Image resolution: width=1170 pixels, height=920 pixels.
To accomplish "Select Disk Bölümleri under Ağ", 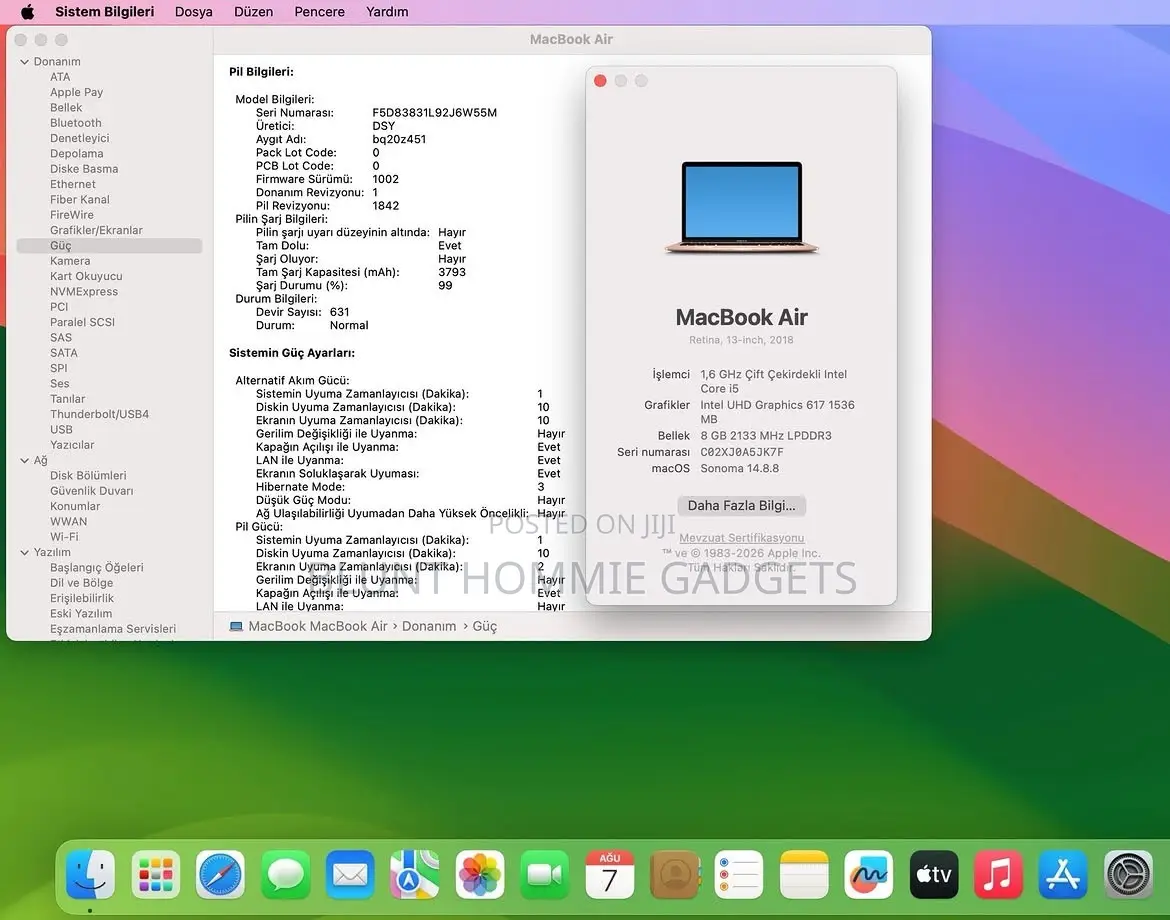I will [88, 475].
